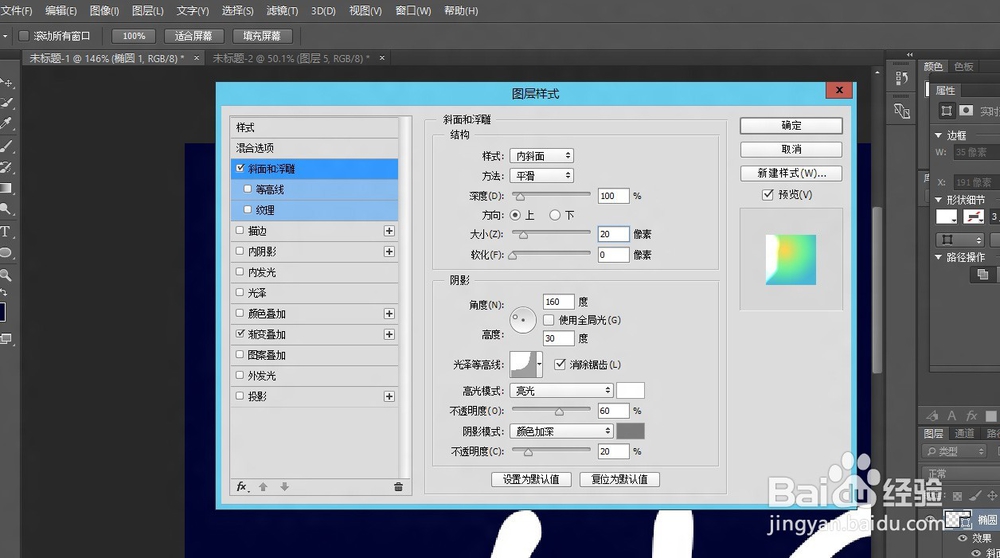
Task: Select the Brush tool
Action: (x=6, y=146)
